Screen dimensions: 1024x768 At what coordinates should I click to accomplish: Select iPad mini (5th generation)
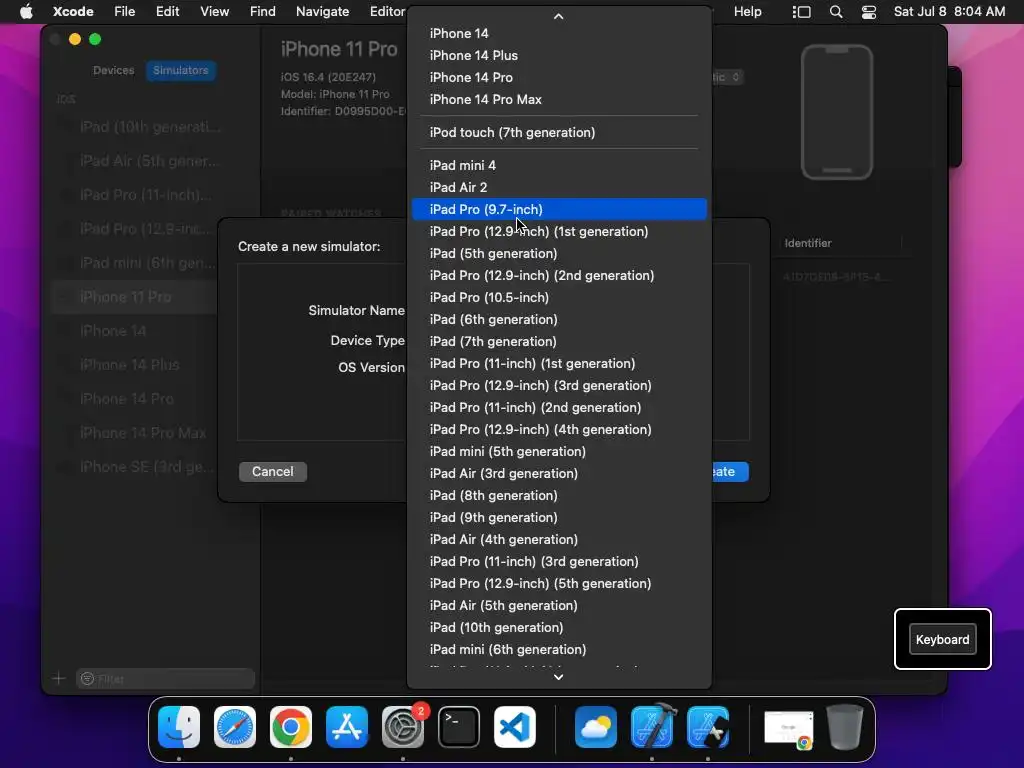(x=559, y=451)
